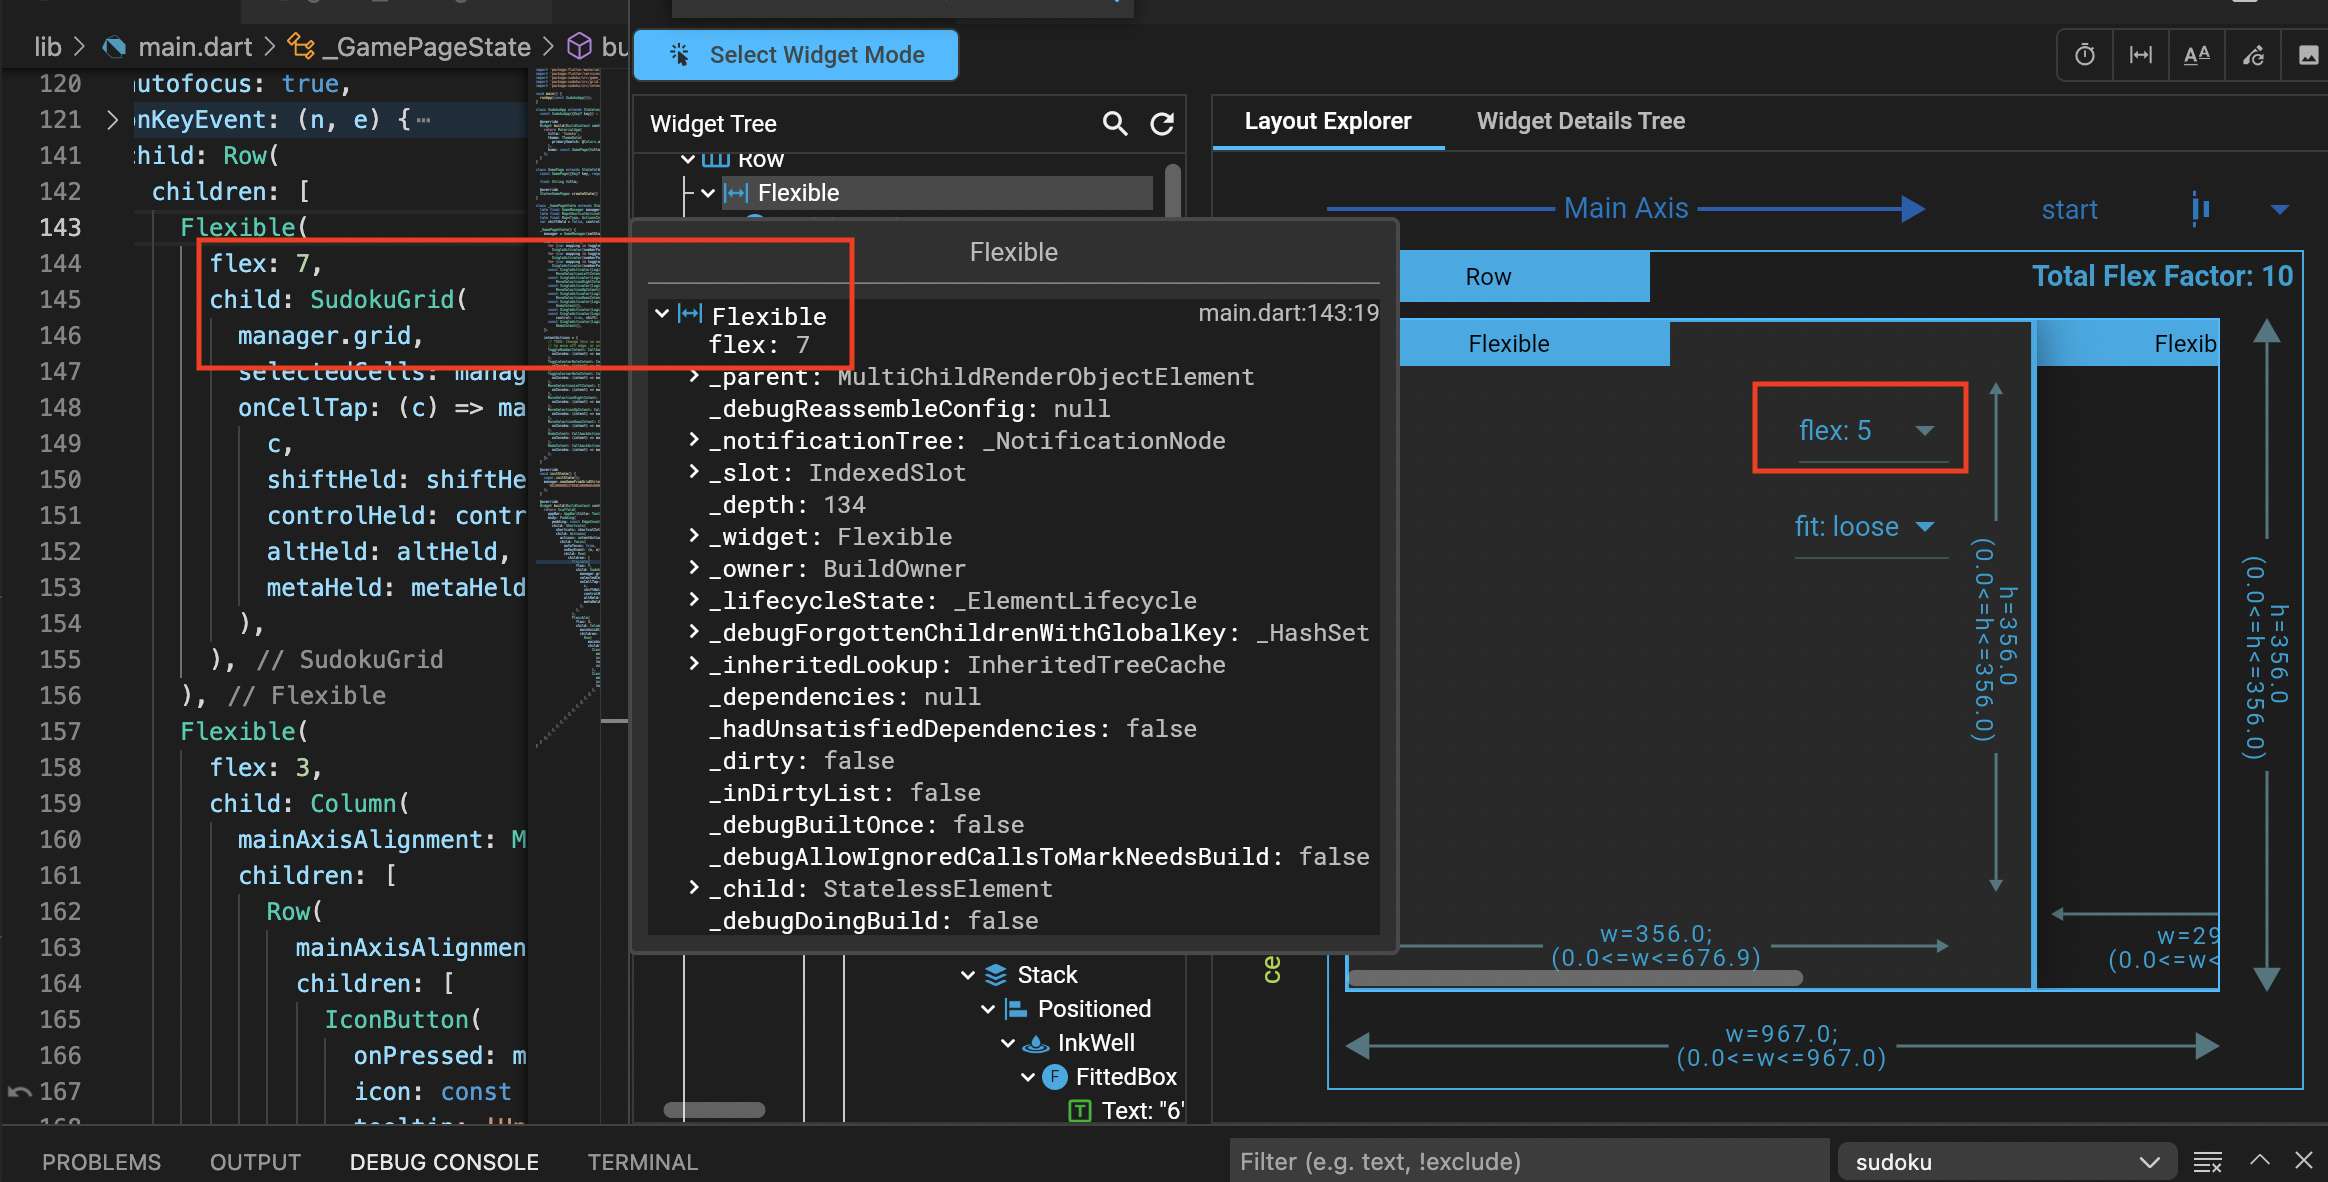Open the flex: 5 dropdown
The width and height of the screenshot is (2328, 1182).
(1925, 430)
